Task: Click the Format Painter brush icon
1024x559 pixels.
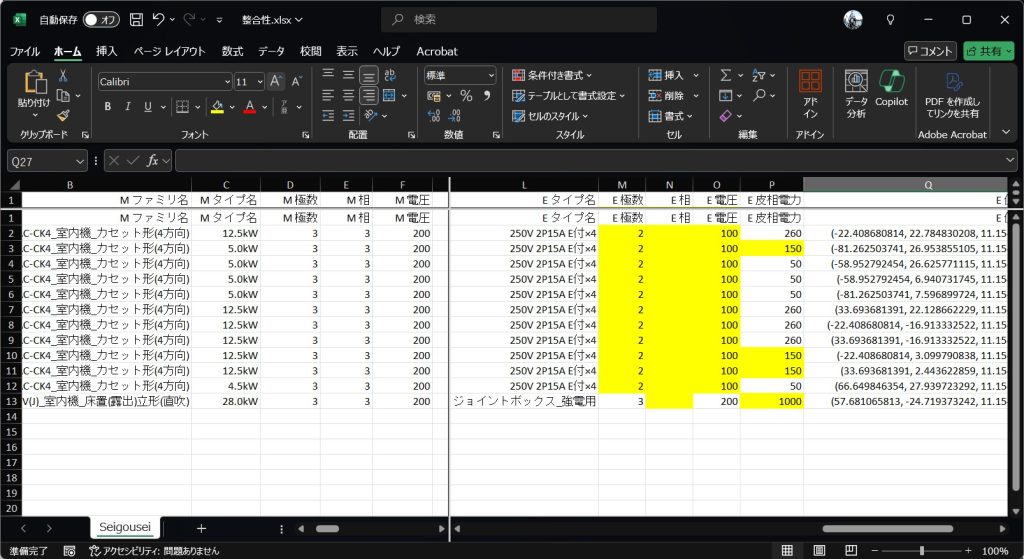Action: [x=63, y=116]
